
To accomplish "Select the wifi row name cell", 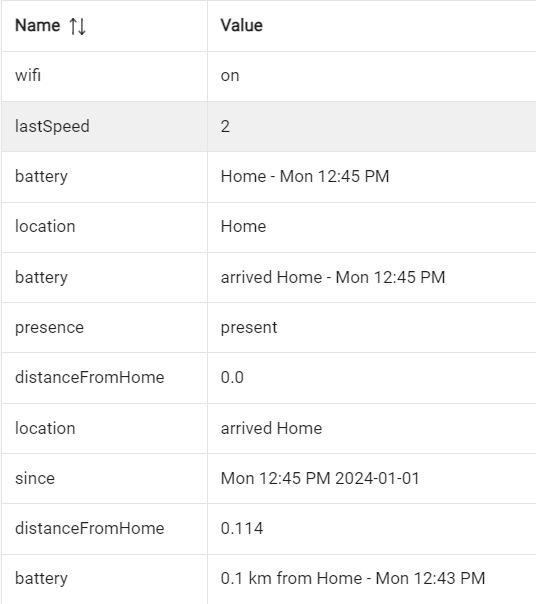I will pos(104,76).
